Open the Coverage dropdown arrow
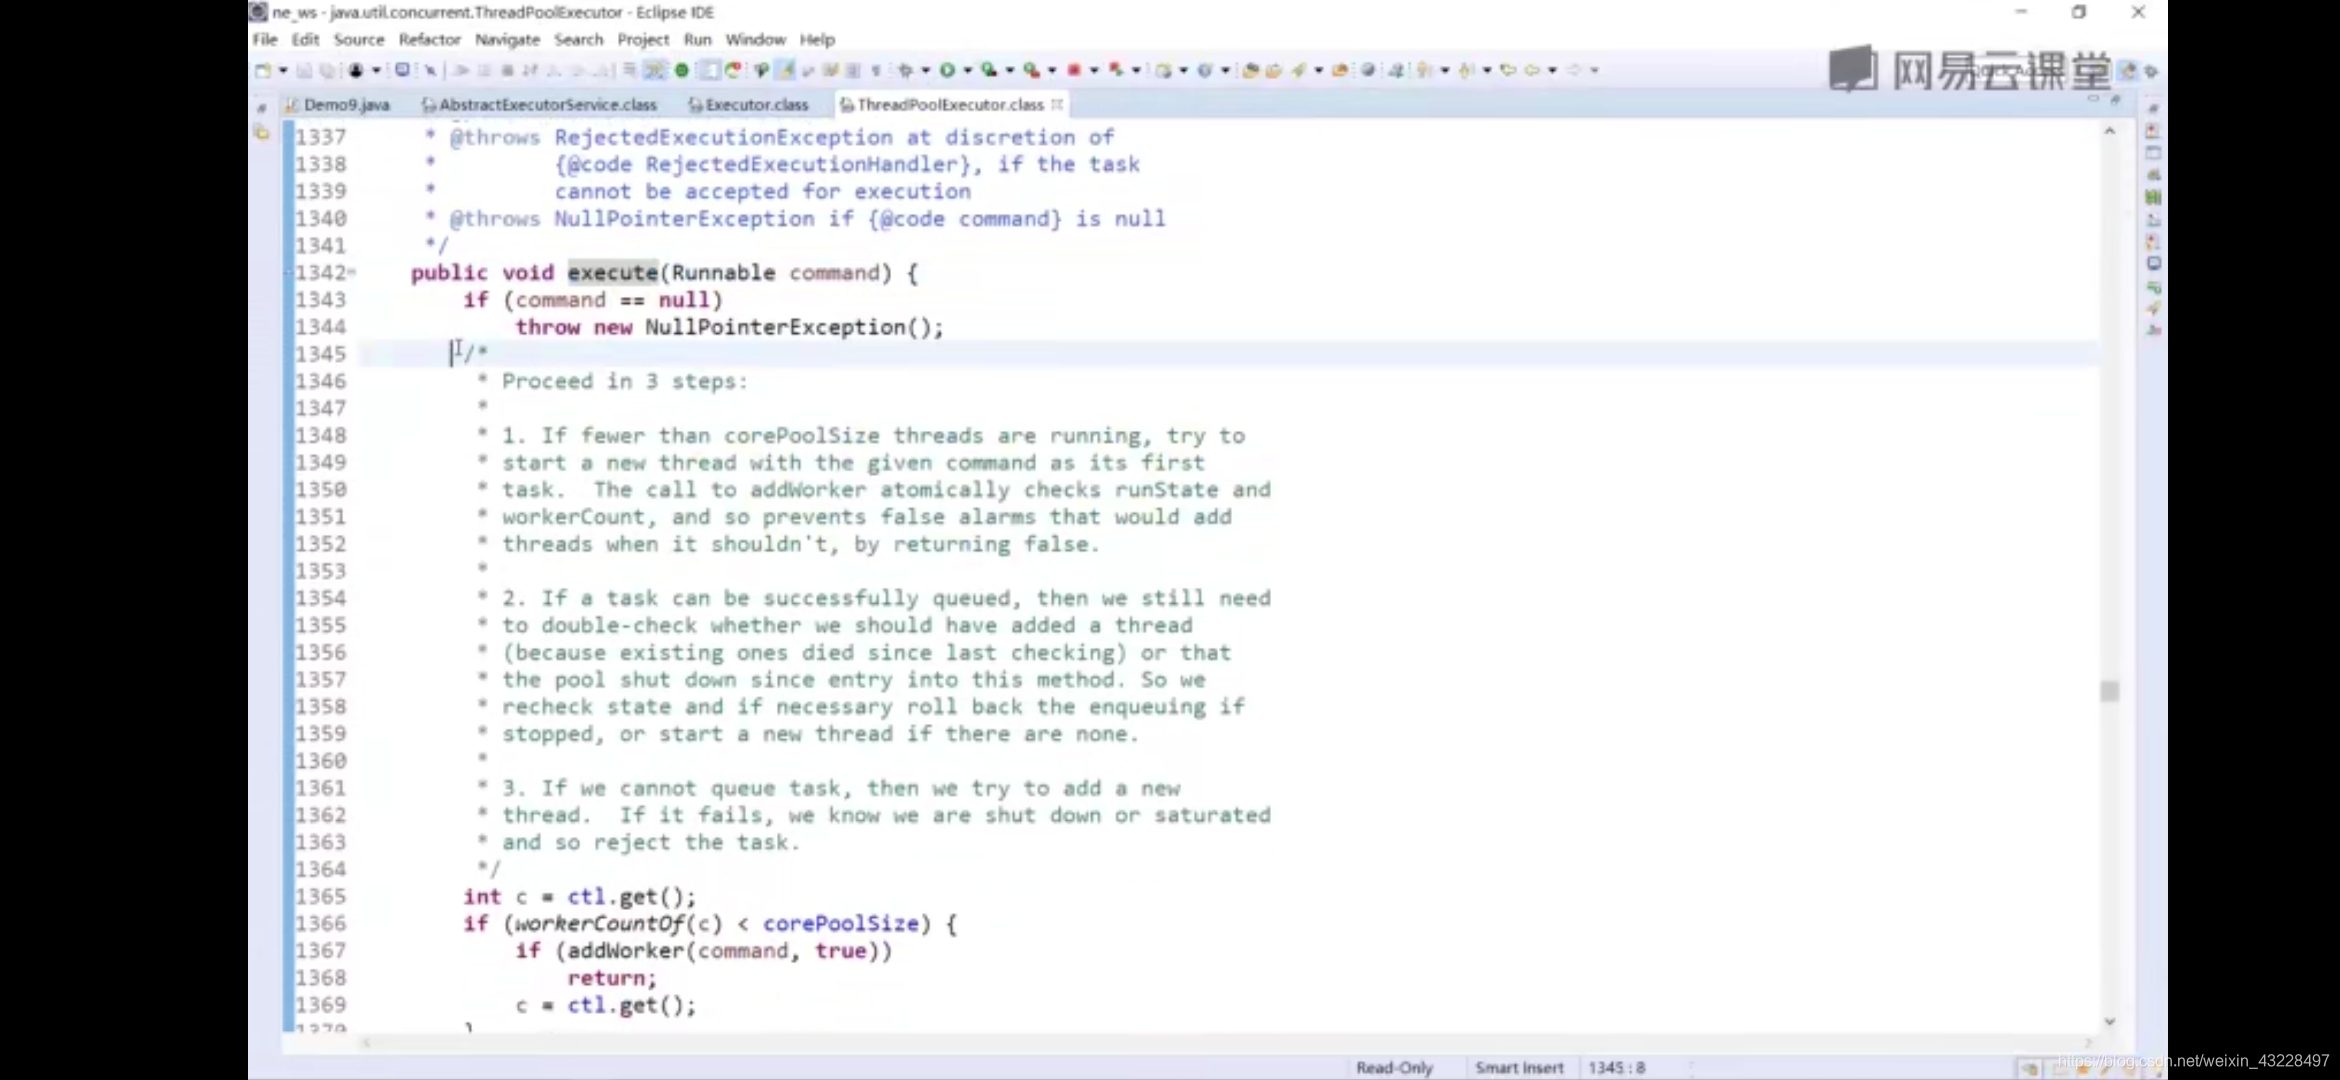This screenshot has width=2340, height=1080. pos(1010,70)
